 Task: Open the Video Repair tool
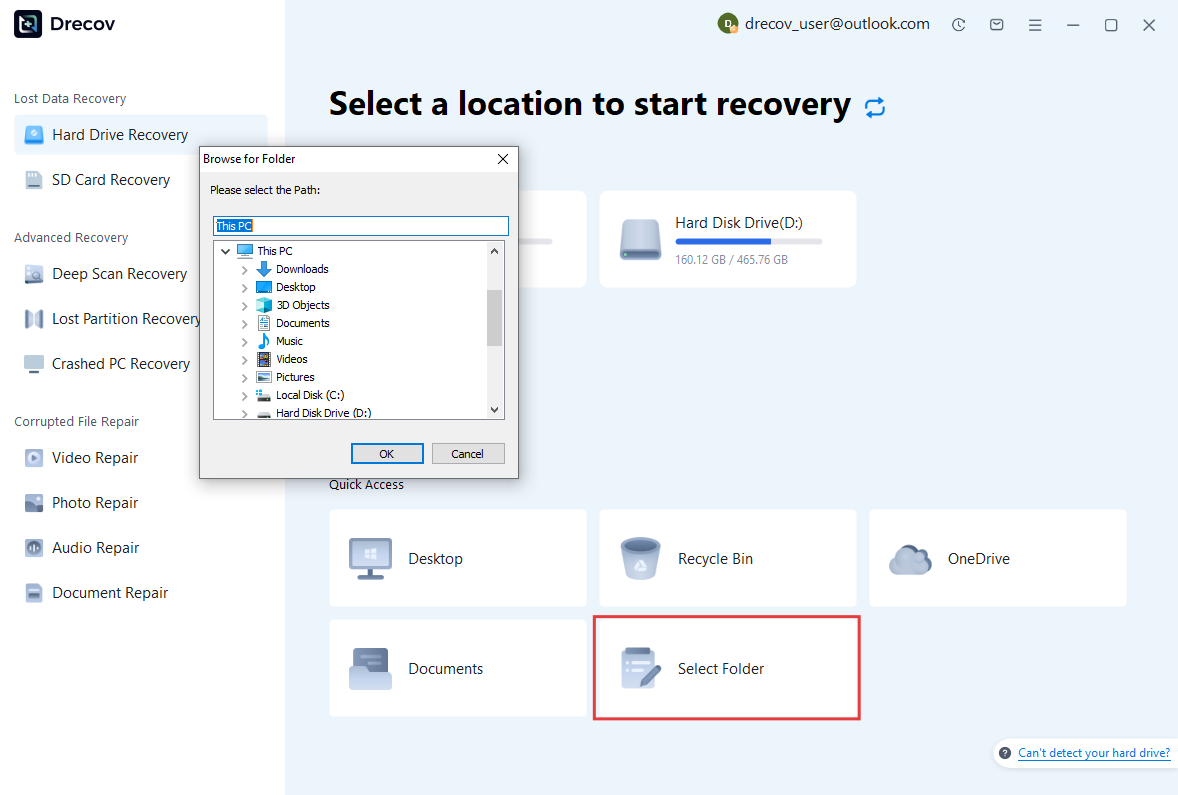pos(95,457)
